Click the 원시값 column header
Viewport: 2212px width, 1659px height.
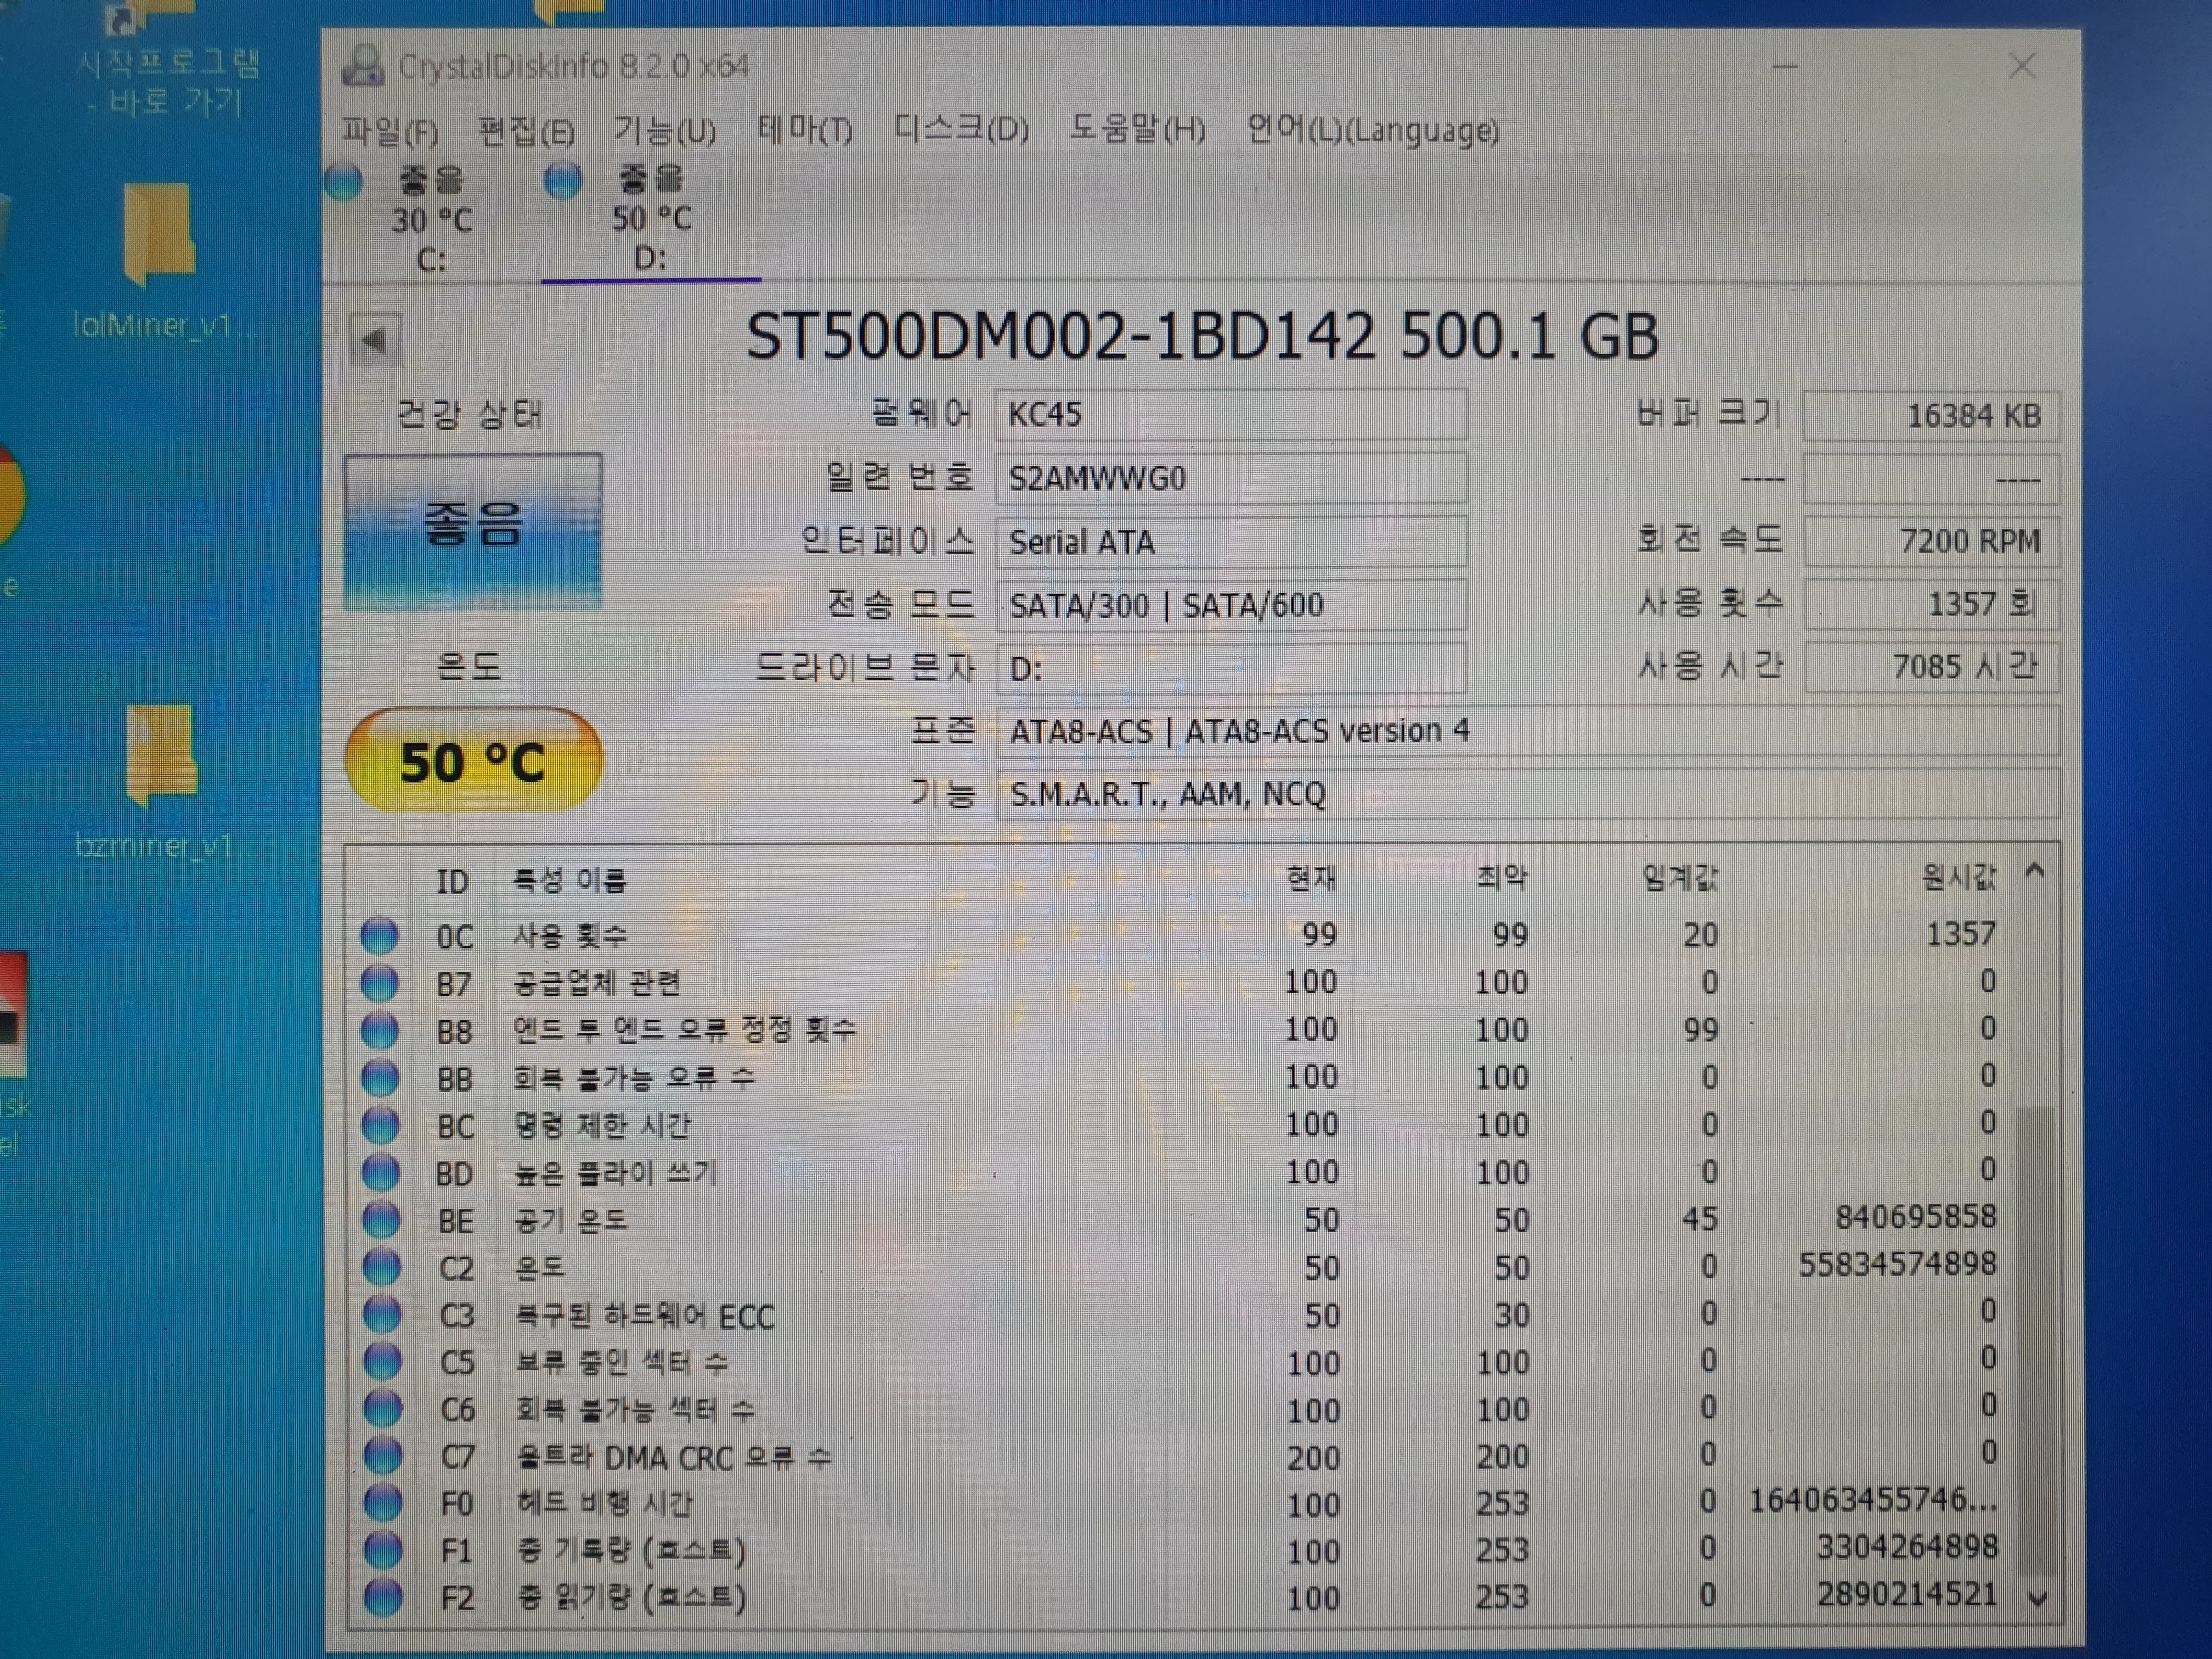coord(1958,877)
